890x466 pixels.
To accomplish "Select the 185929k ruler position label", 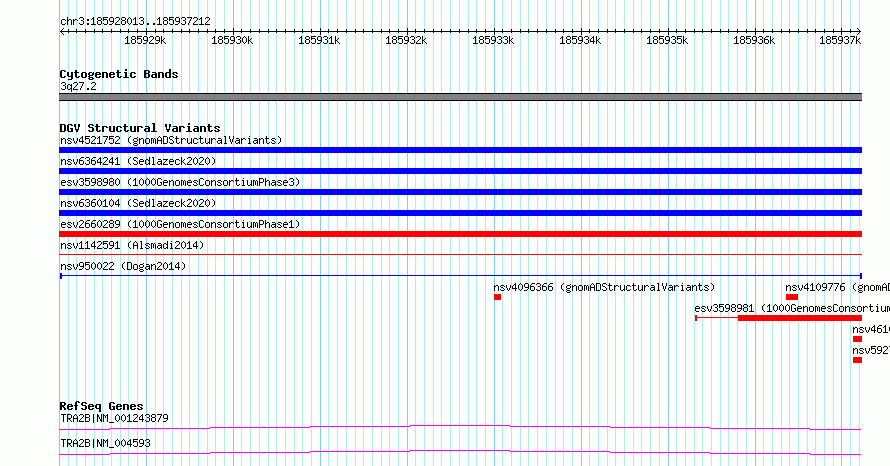I will [x=145, y=40].
